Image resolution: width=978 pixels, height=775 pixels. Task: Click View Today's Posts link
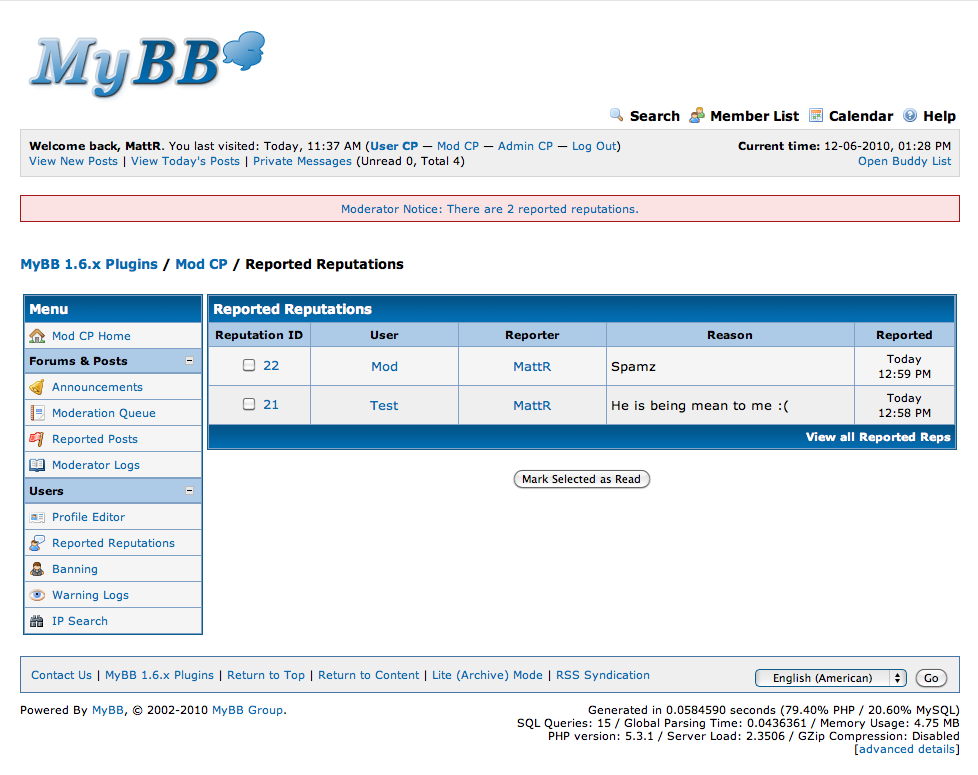(x=185, y=161)
